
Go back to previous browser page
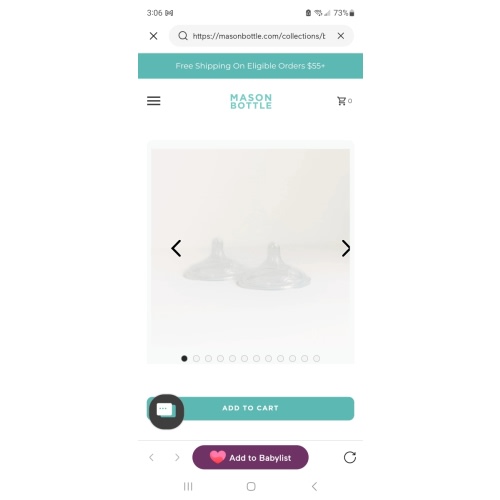pos(152,457)
